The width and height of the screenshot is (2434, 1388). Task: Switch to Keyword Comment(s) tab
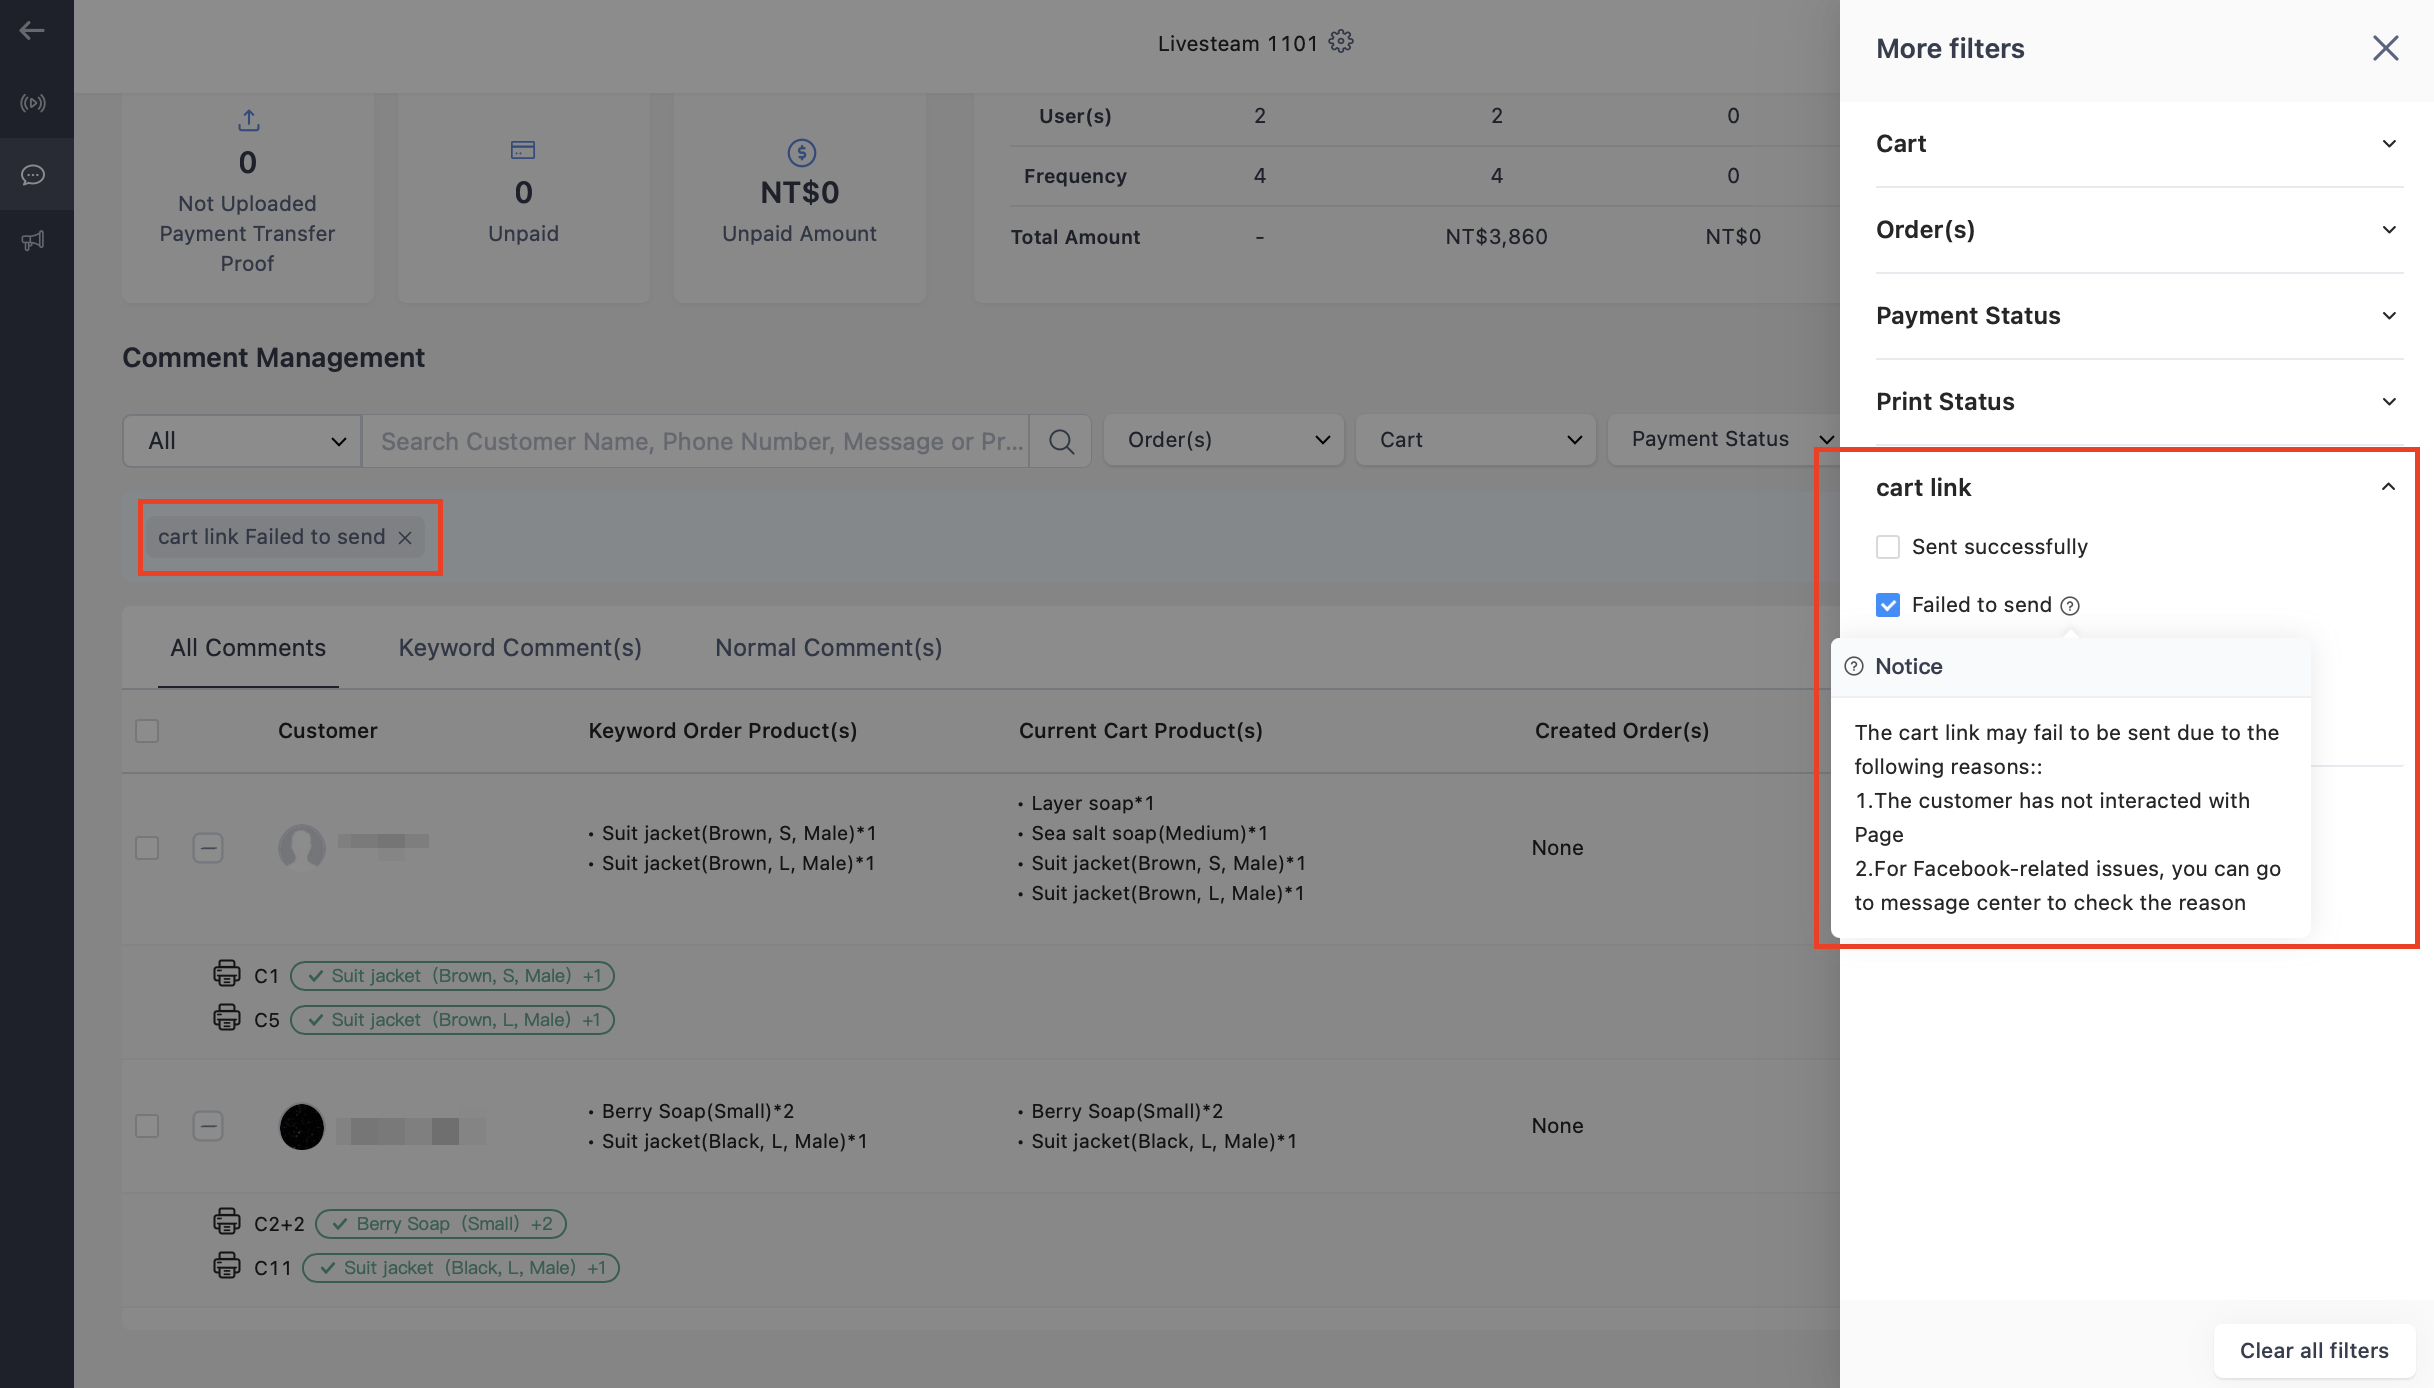coord(520,648)
